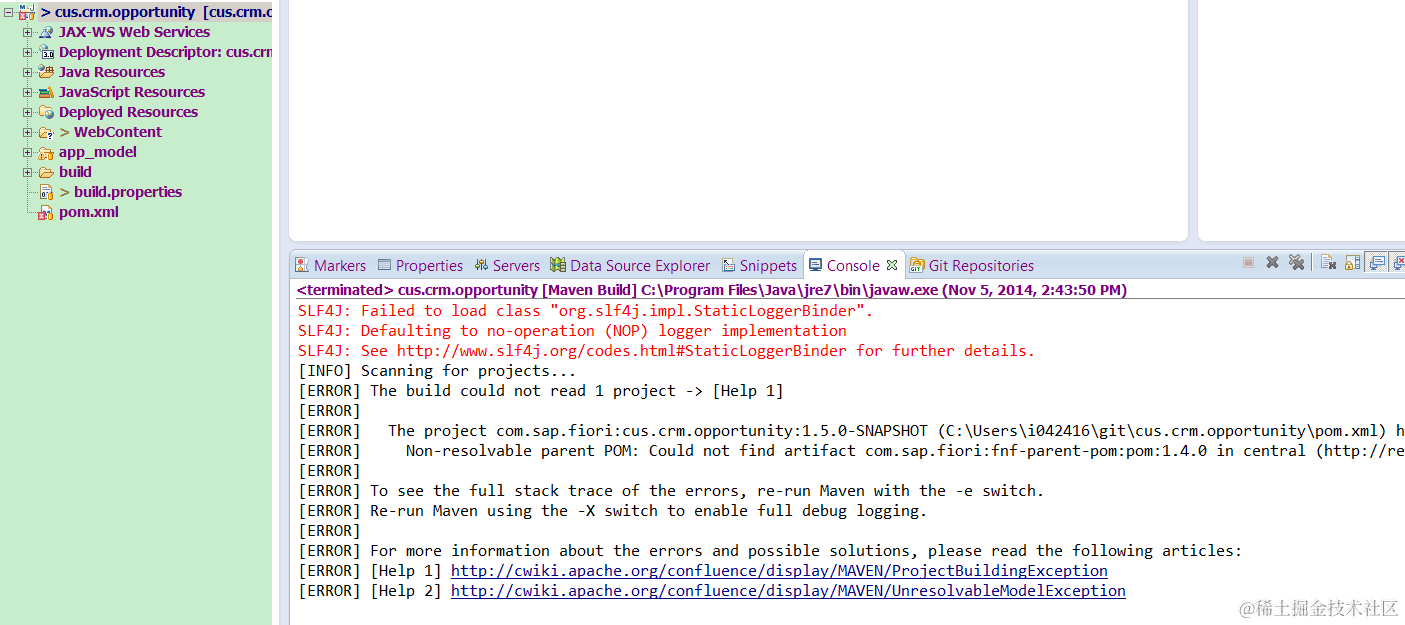
Task: Click "Re-run Maven using the -X switch" line
Action: (612, 511)
